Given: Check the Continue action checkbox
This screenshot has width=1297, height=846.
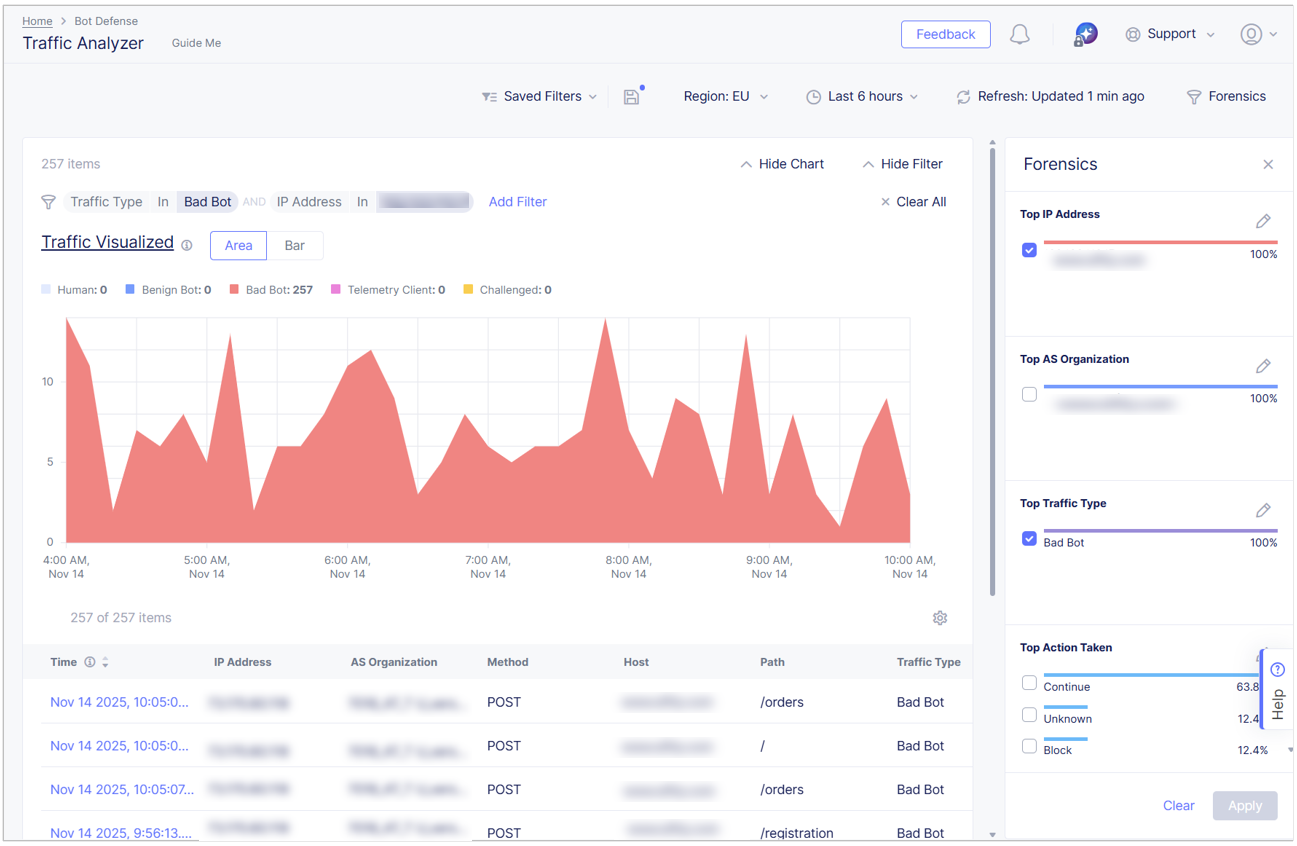Looking at the screenshot, I should pos(1029,683).
